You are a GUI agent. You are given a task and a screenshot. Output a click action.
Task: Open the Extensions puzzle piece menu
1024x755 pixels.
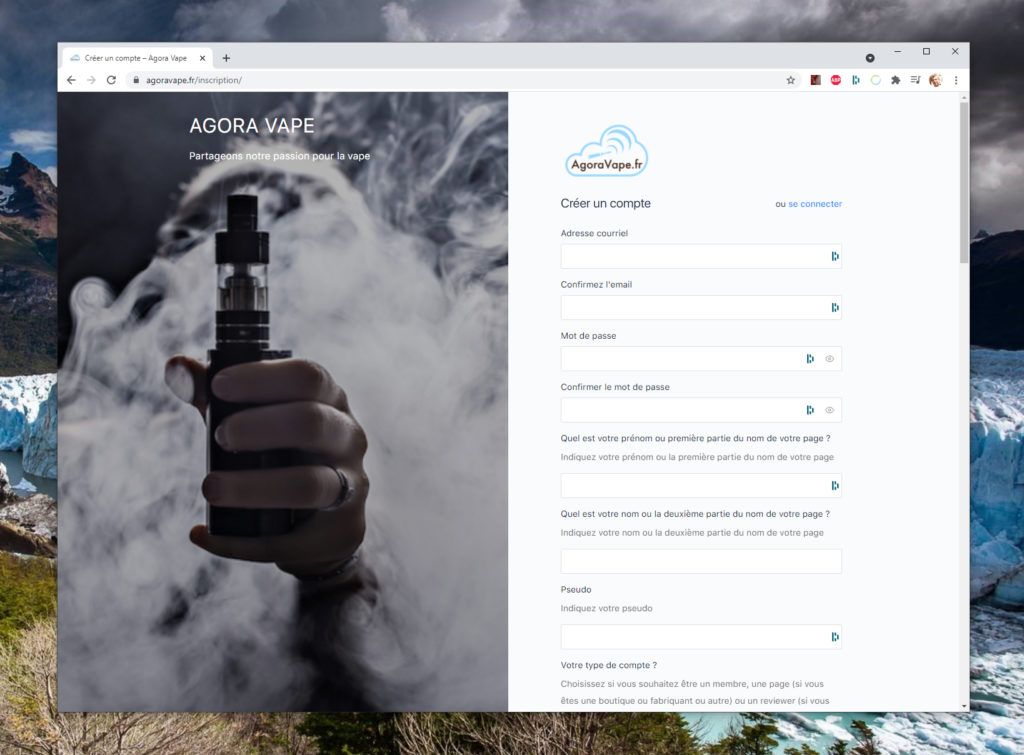(895, 80)
